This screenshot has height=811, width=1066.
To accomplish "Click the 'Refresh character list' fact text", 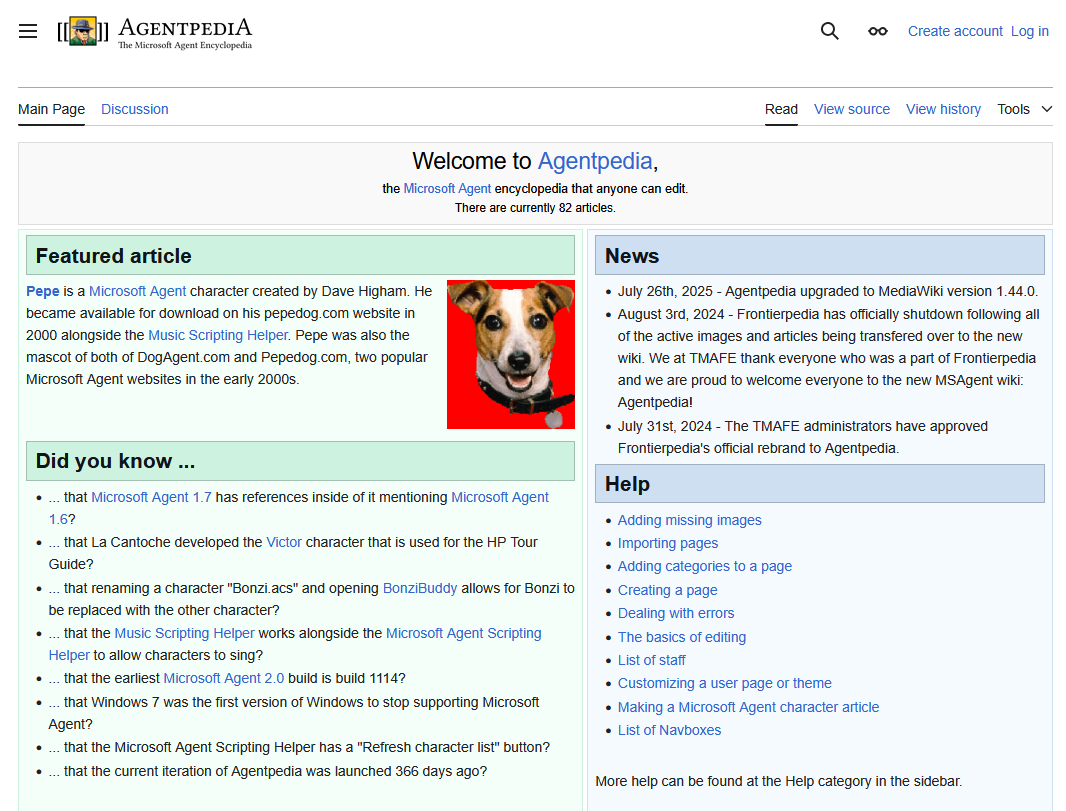I will click(x=299, y=747).
